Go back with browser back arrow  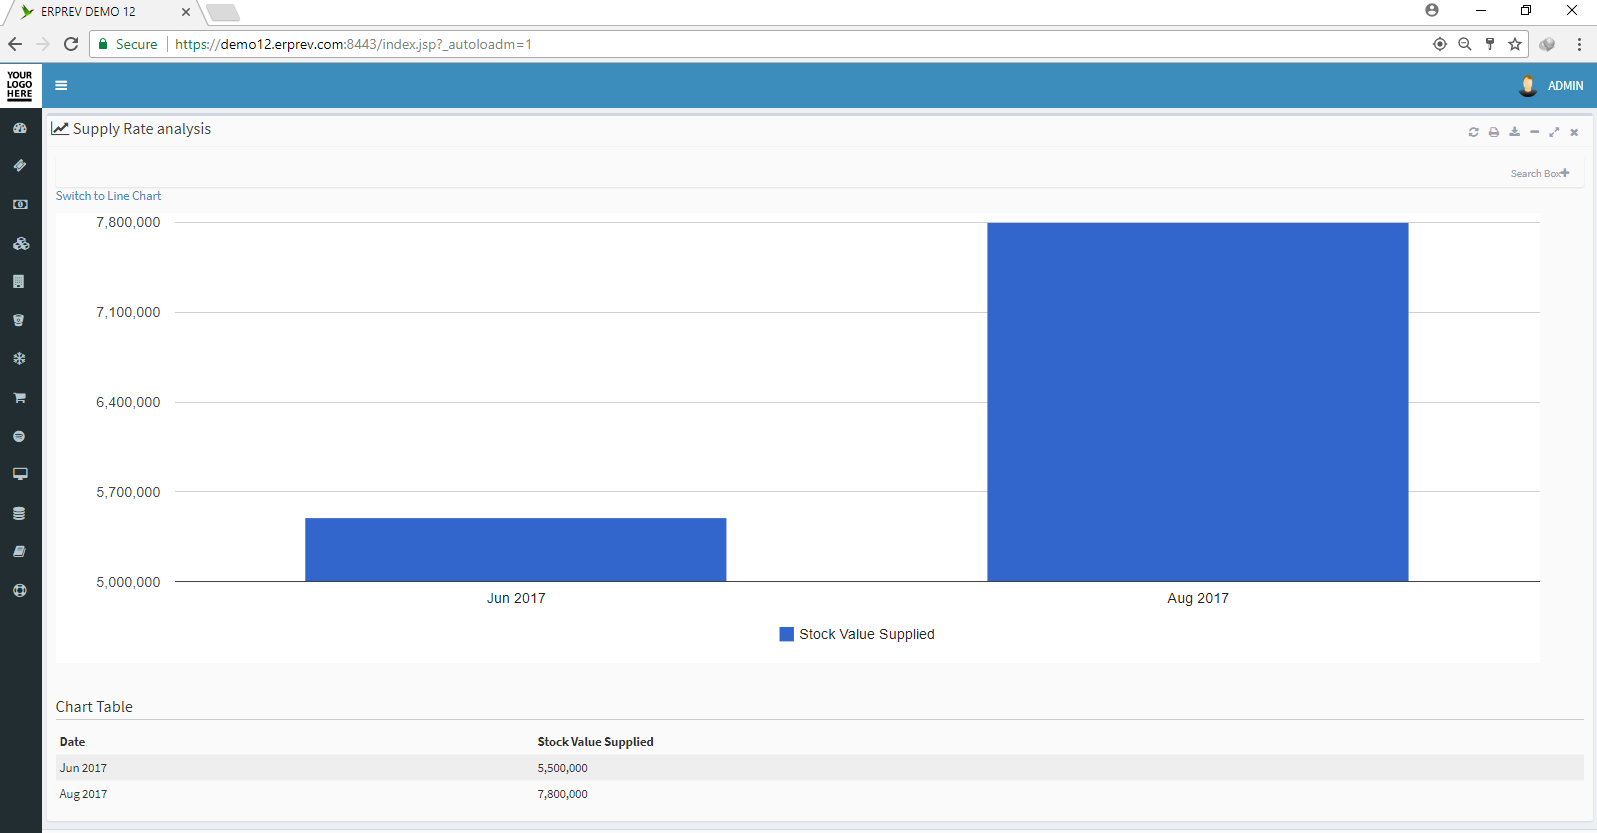point(15,44)
